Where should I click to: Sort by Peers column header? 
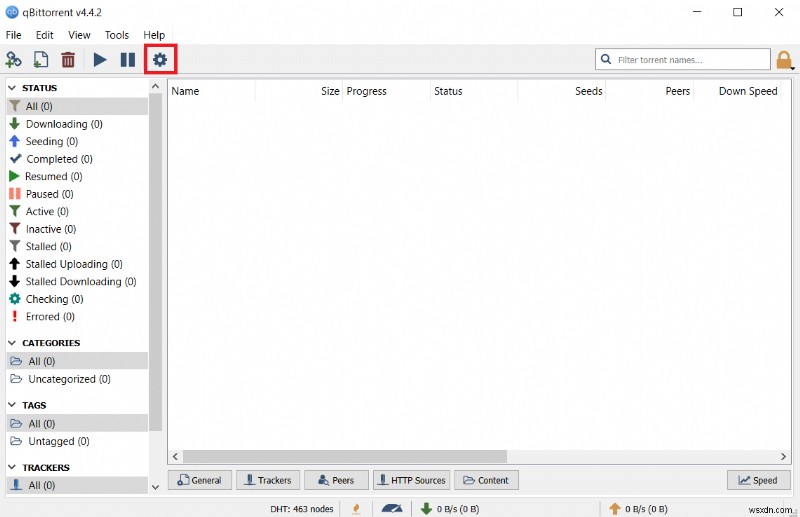[649, 91]
